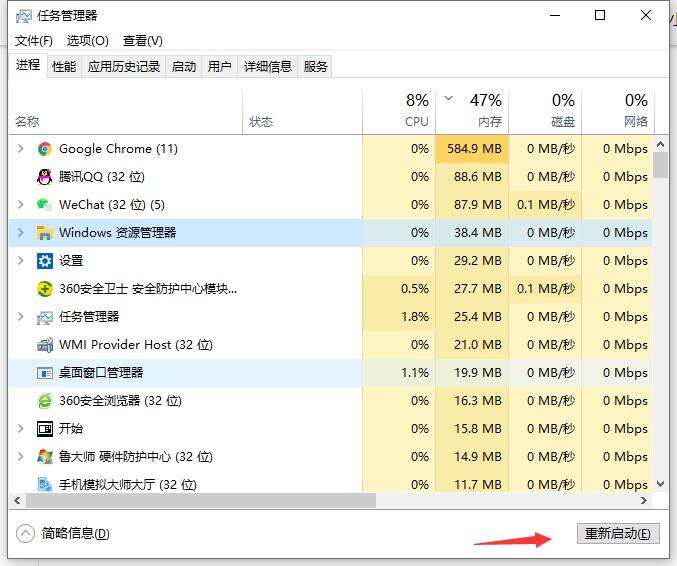677x566 pixels.
Task: Collapse to 简略信息 using the up-arrow circle
Action: tap(25, 533)
